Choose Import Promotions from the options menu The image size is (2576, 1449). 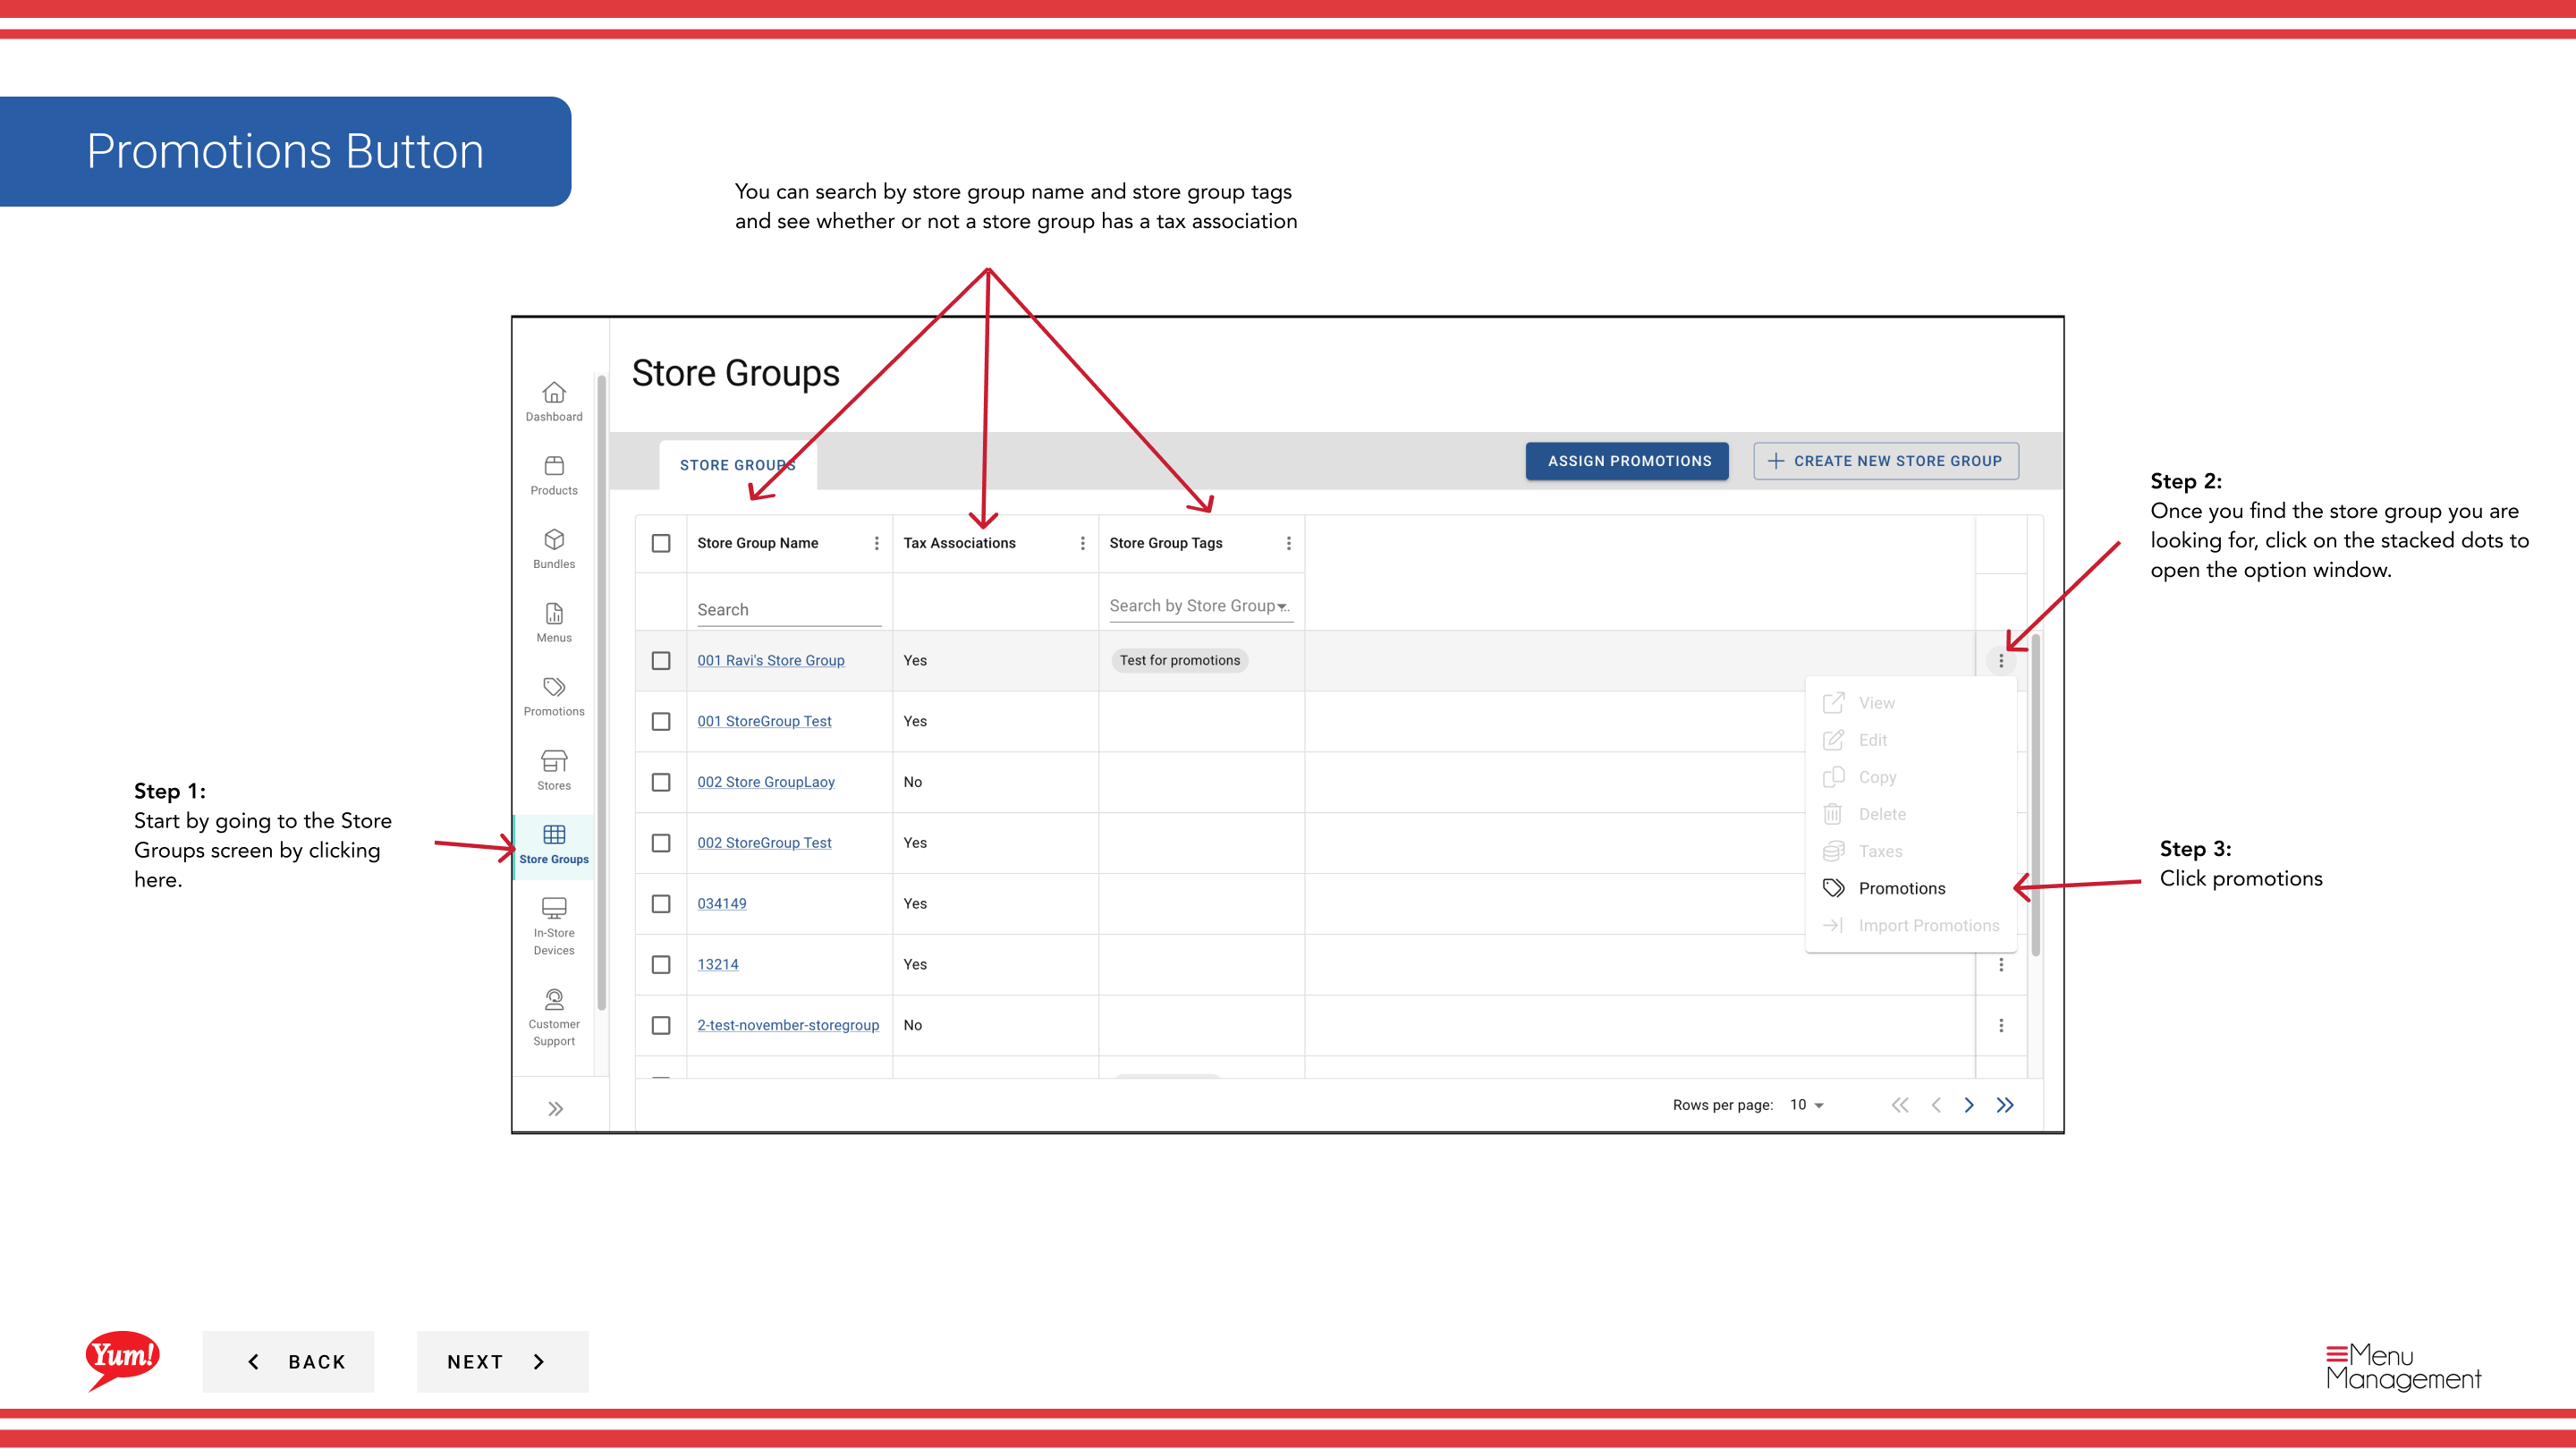(1910, 925)
